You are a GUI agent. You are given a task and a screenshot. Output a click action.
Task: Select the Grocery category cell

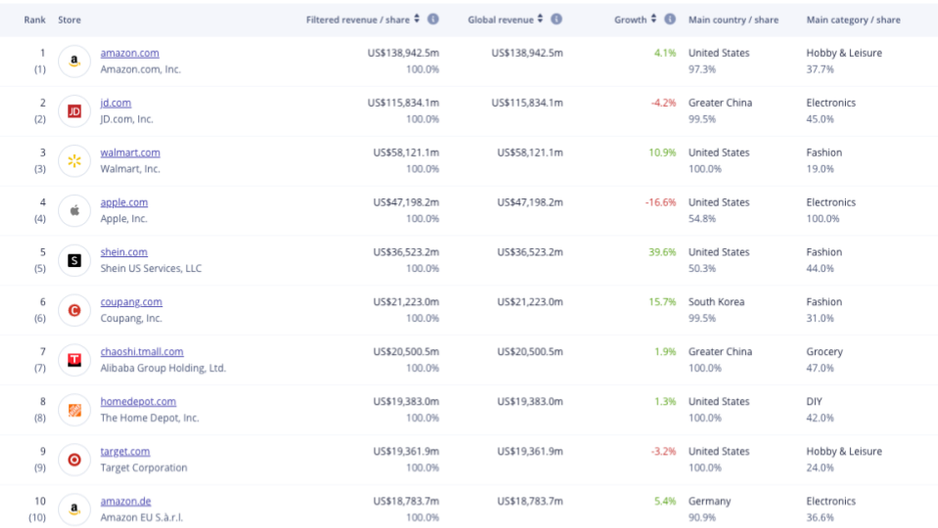click(824, 352)
